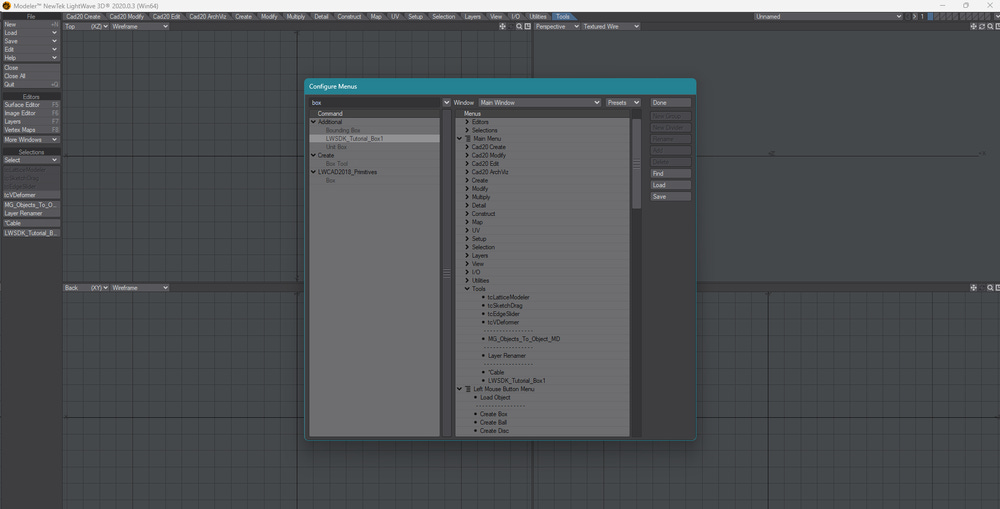Open the Image Editor
Screen dimensions: 1000x509
click(x=31, y=113)
